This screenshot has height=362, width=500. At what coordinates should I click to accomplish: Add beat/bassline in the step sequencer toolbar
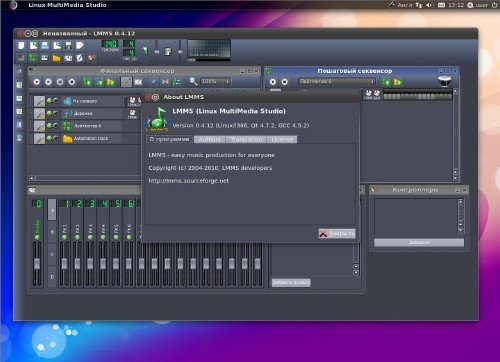pos(386,82)
